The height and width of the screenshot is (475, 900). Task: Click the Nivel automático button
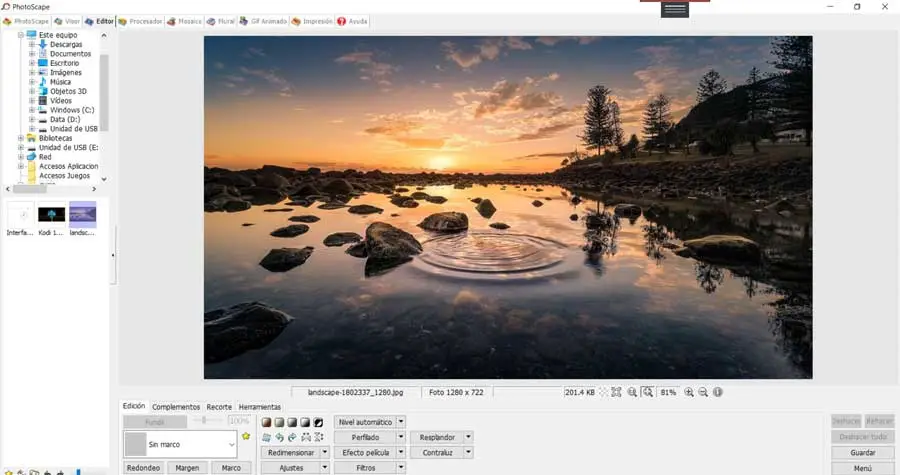[x=365, y=422]
